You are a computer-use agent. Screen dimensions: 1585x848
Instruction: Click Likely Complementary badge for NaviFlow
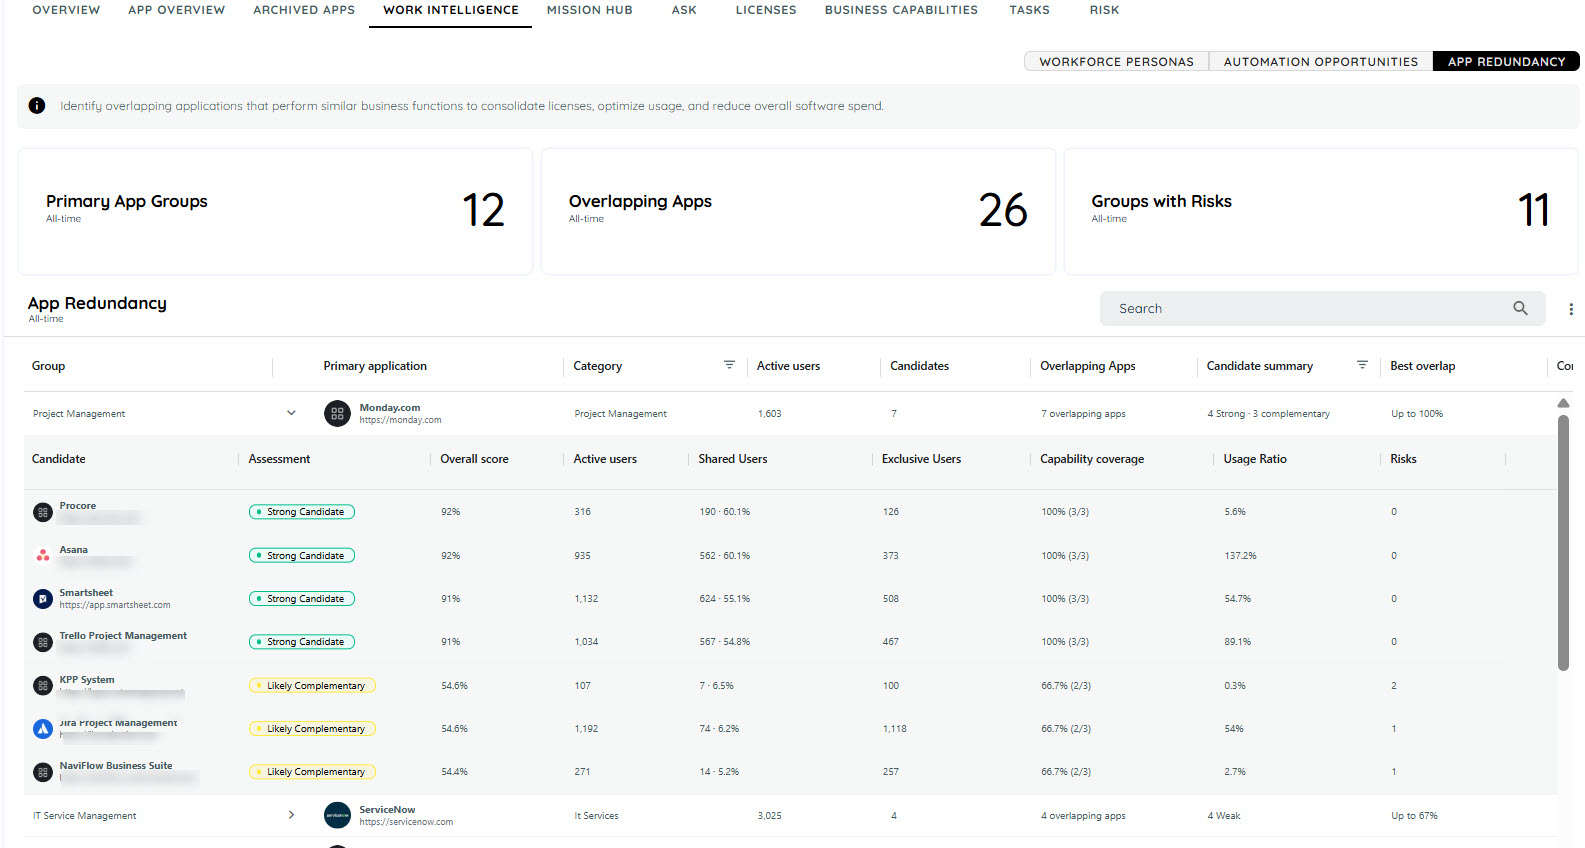coord(312,772)
